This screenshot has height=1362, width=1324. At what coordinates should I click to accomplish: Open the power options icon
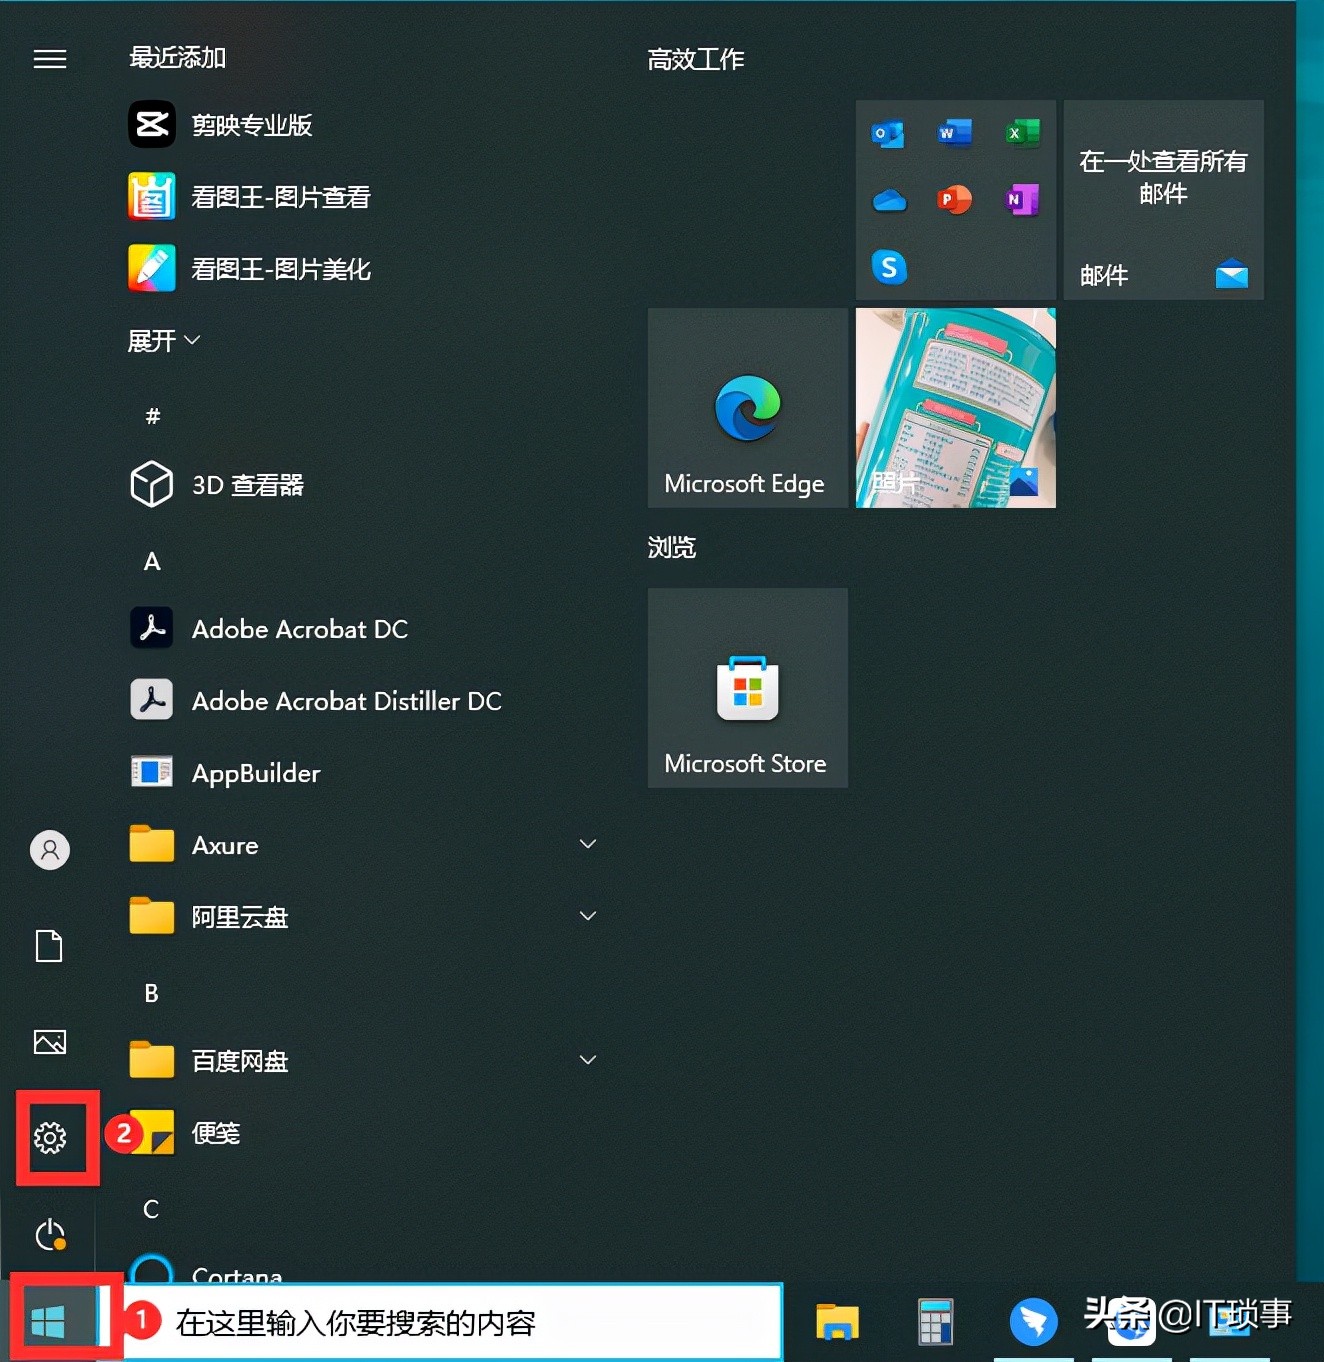pos(50,1235)
